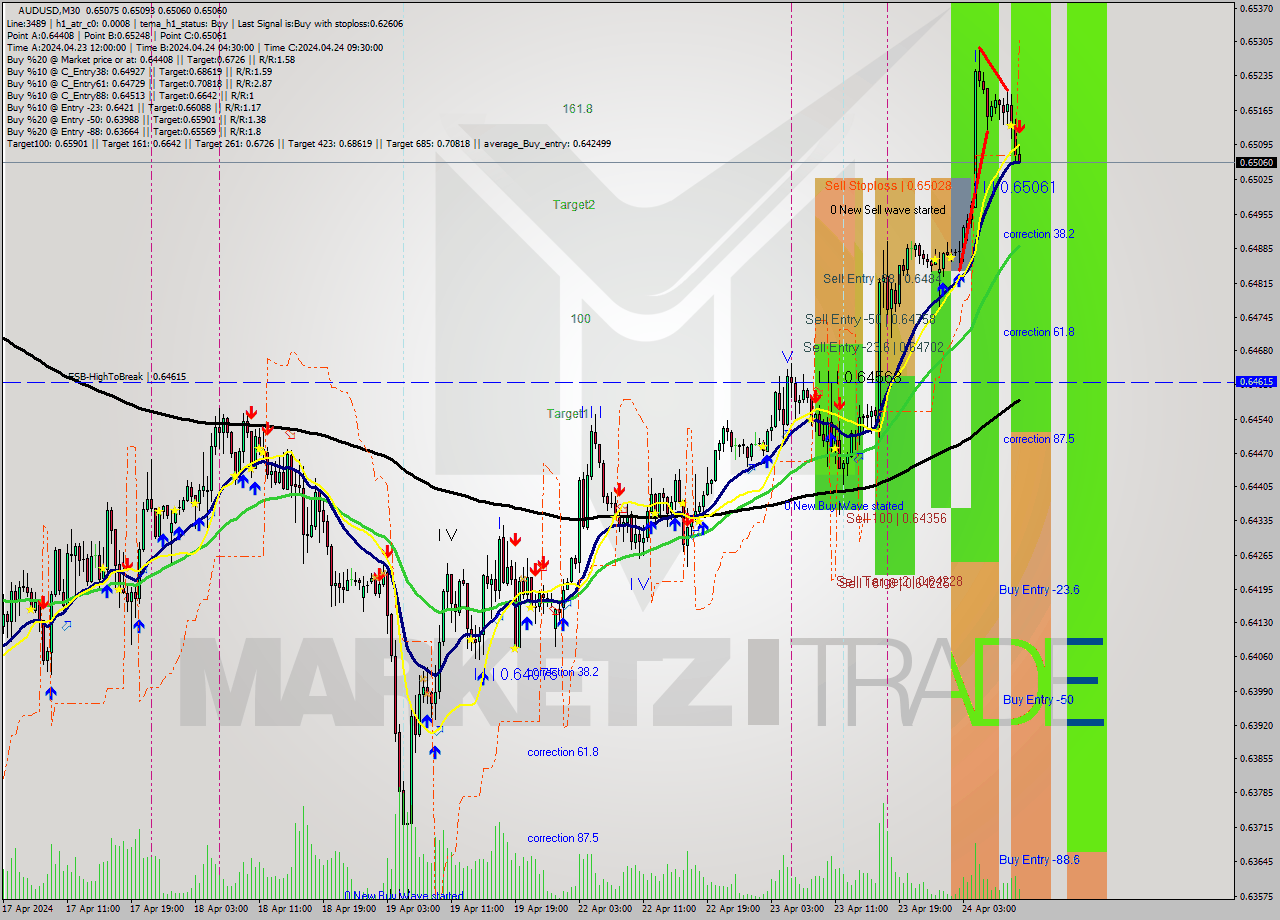Click the 0.65235 price axis label
The width and height of the screenshot is (1280, 920).
point(1256,76)
